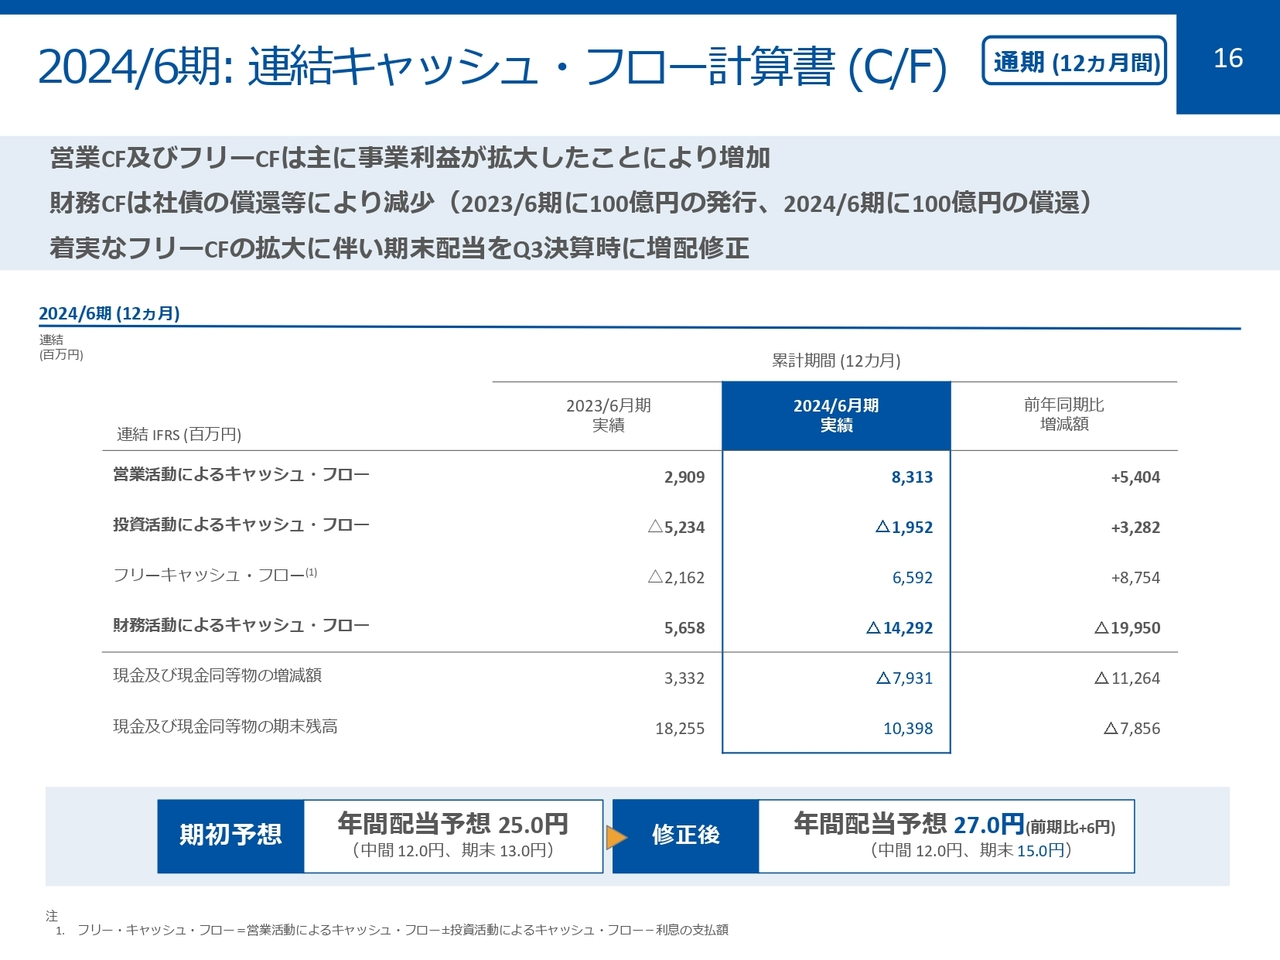The width and height of the screenshot is (1280, 960).
Task: Select the 前年同期比 増減額 column header
Action: 1064,414
